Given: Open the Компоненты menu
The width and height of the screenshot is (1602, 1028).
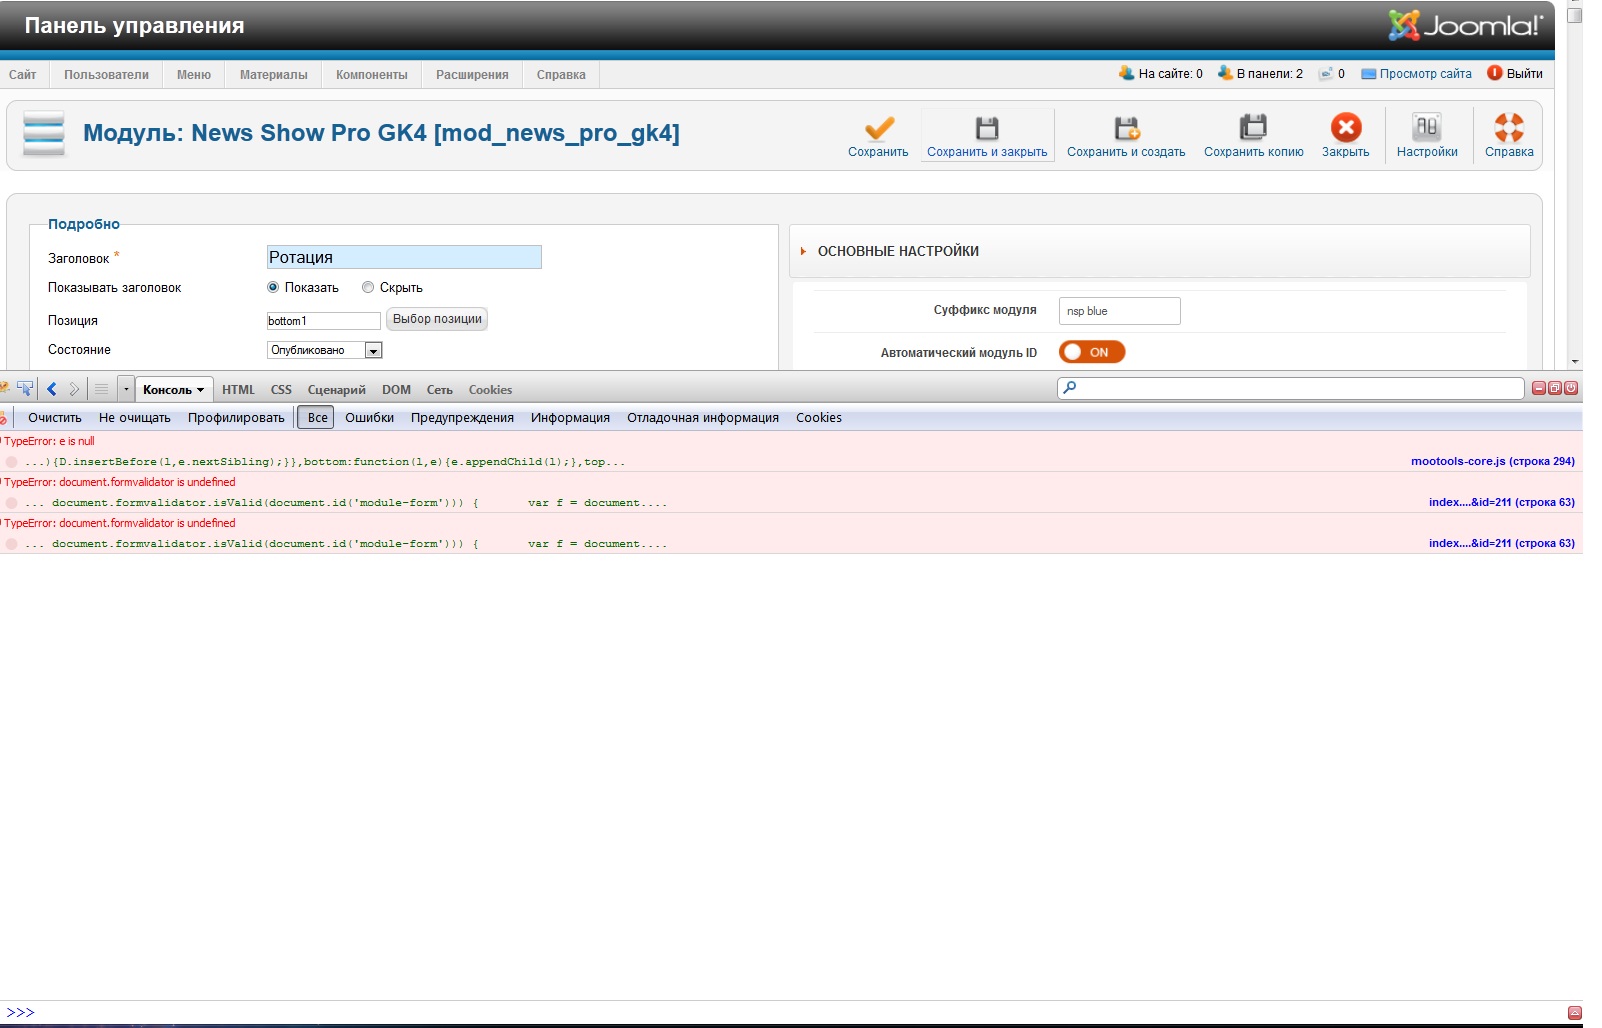Looking at the screenshot, I should (372, 74).
